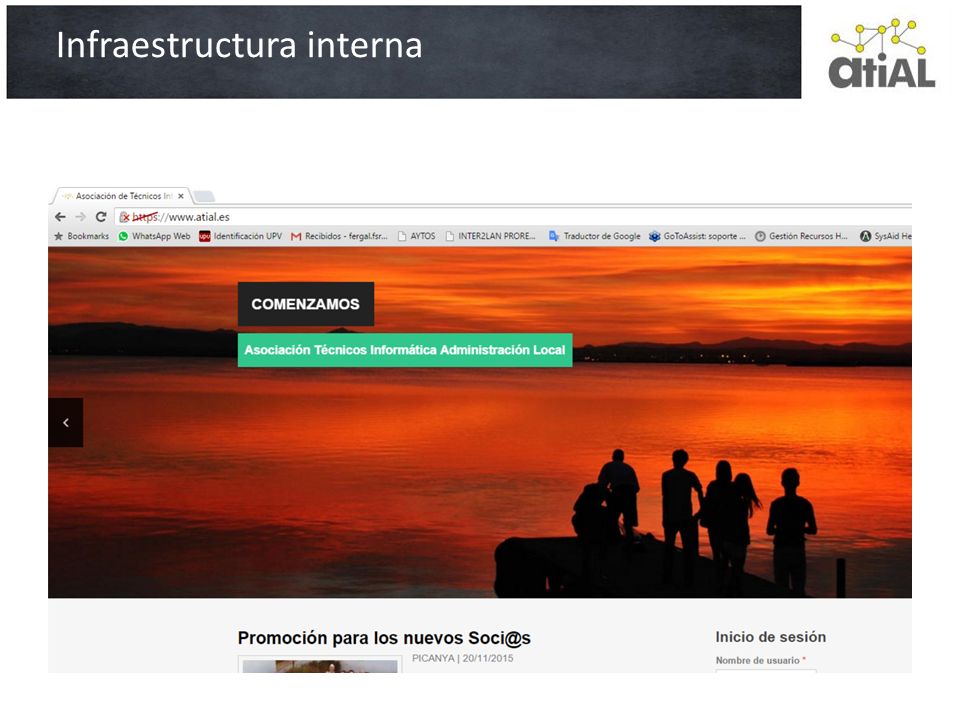Click the browser forward arrow
Image resolution: width=960 pixels, height=720 pixels.
81,217
